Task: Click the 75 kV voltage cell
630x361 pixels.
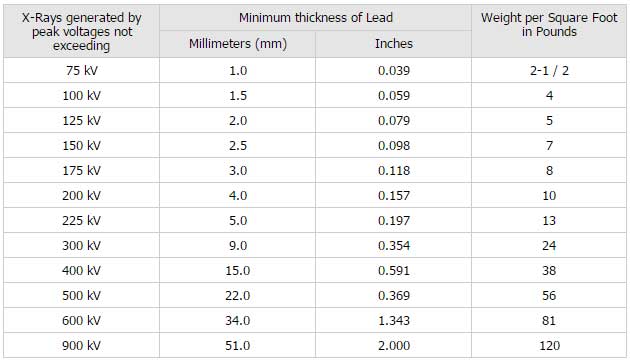Action: [x=82, y=70]
